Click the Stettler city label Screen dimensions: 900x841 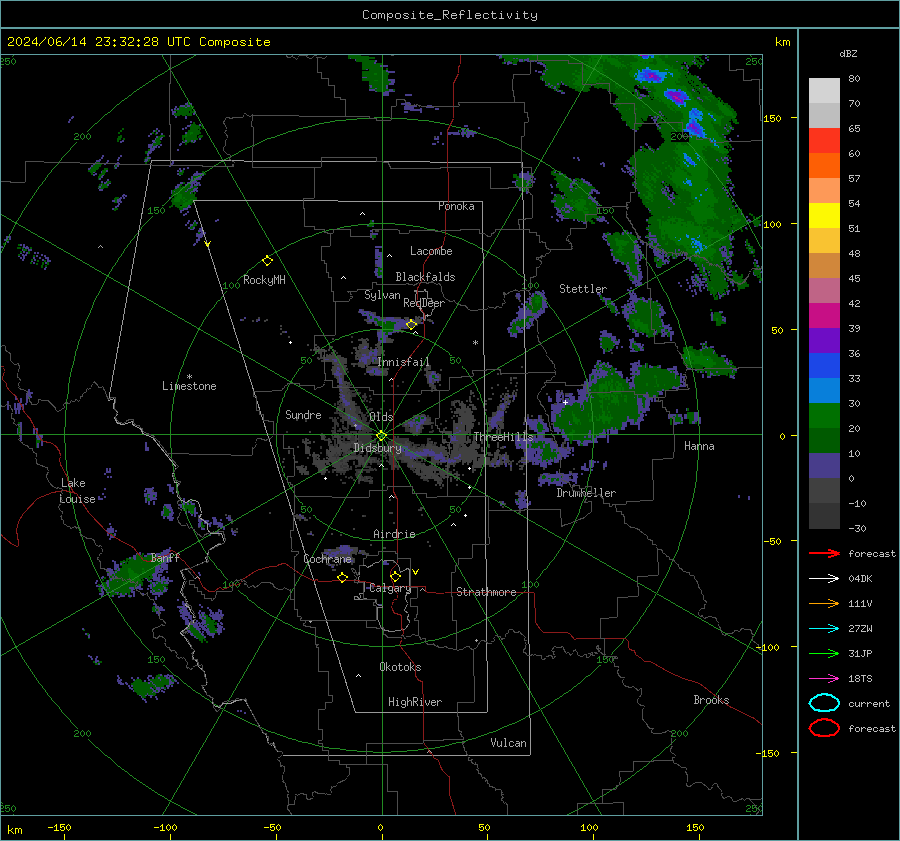(x=583, y=289)
